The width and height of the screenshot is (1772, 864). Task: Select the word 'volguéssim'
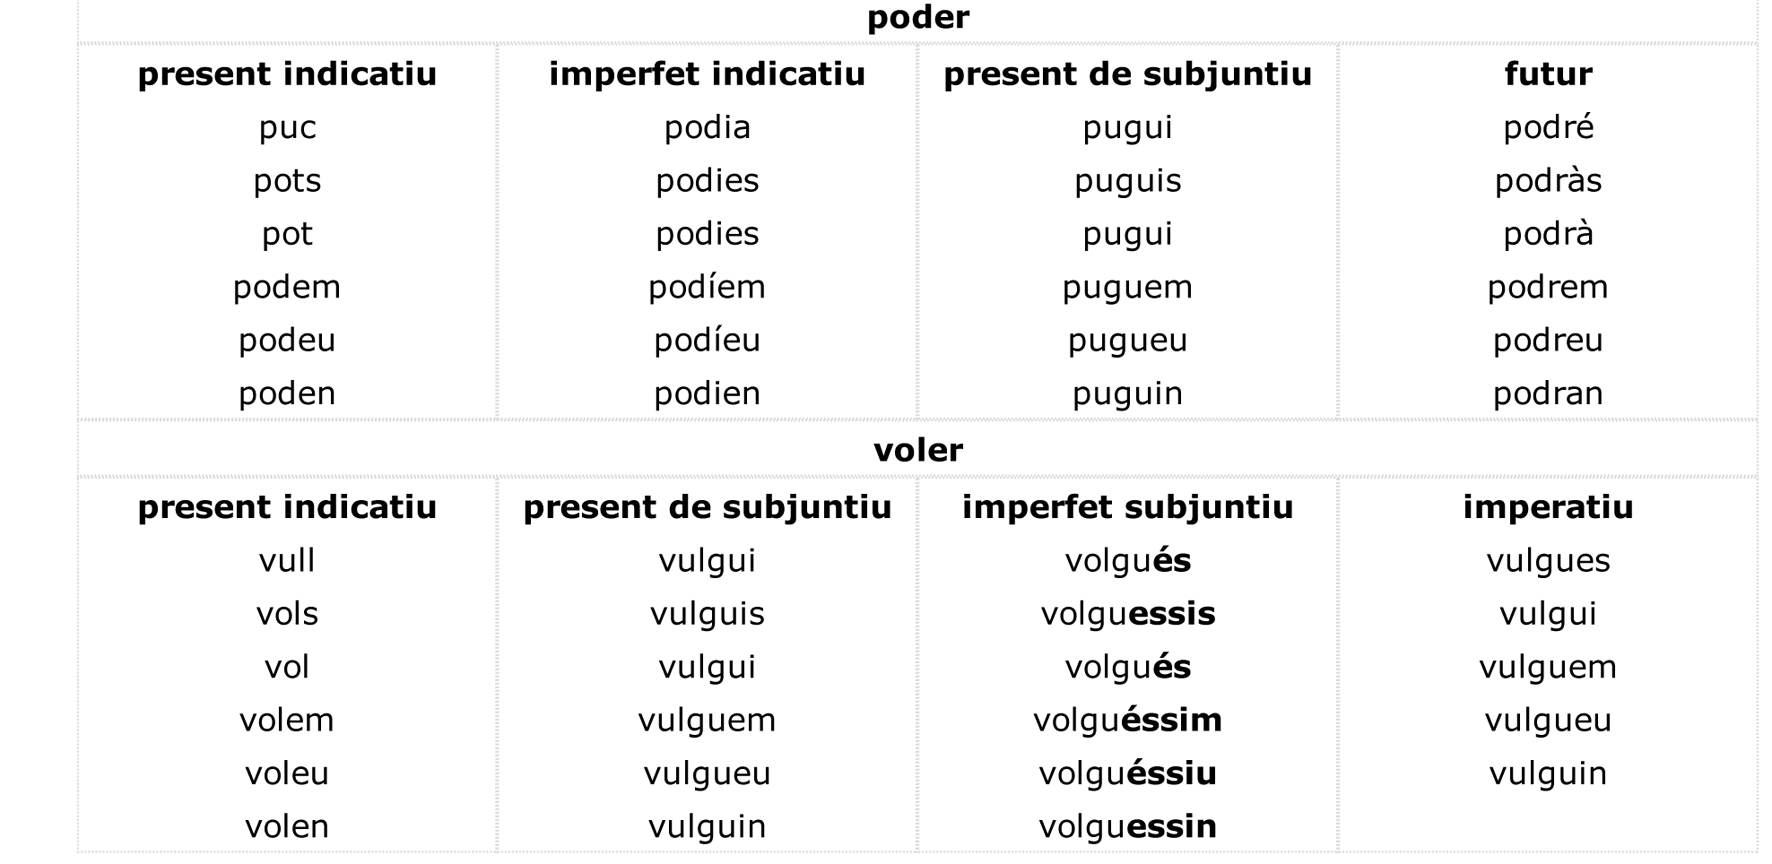click(1127, 720)
